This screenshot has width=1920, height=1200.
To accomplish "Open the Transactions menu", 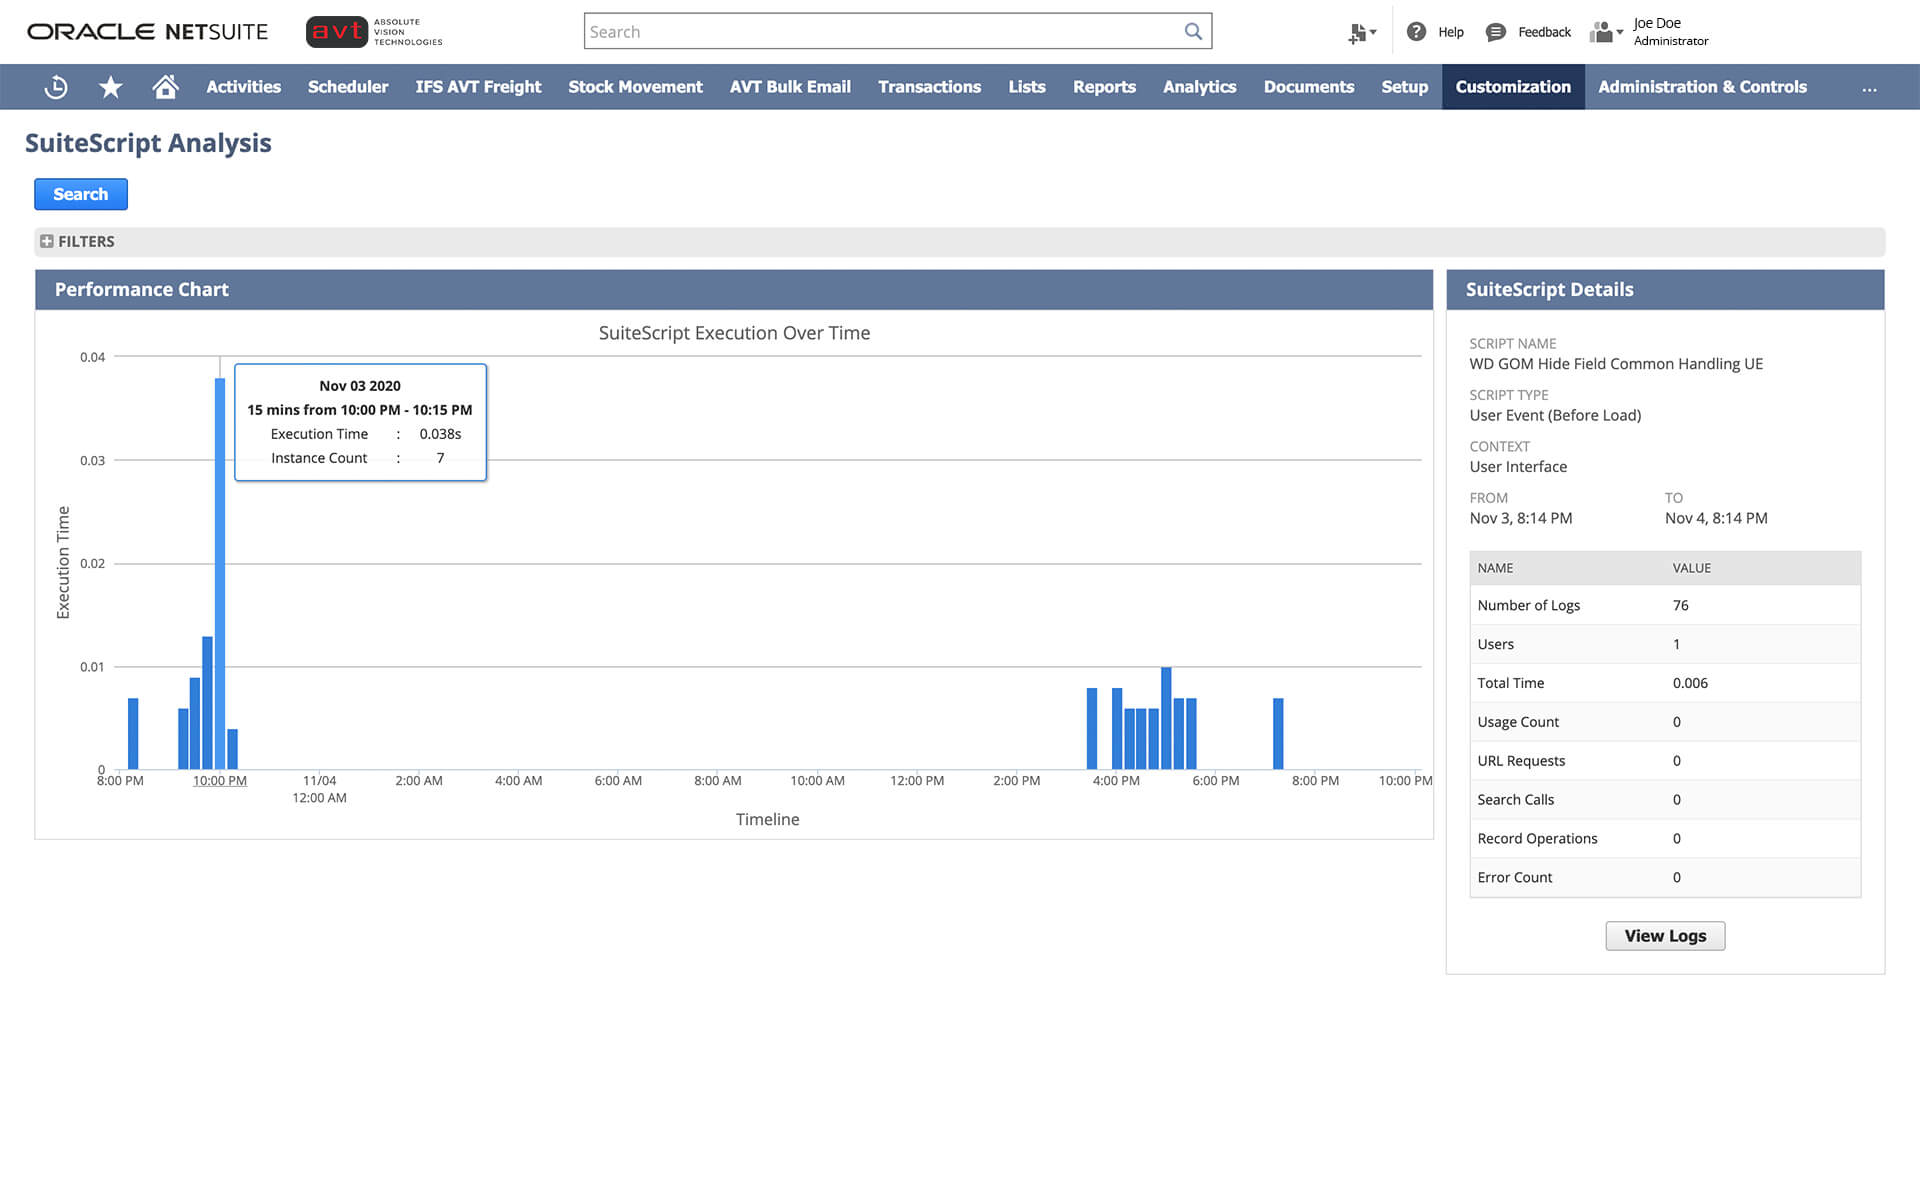I will point(929,87).
